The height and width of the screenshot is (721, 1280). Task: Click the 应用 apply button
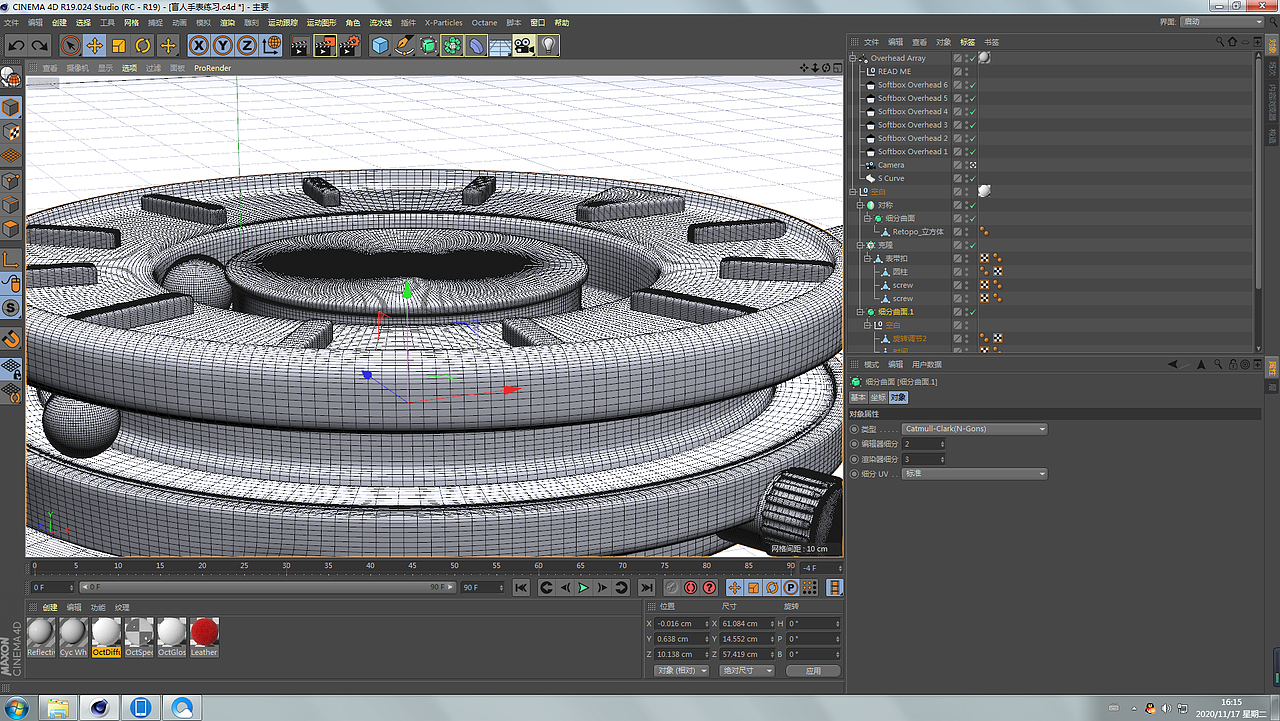812,671
